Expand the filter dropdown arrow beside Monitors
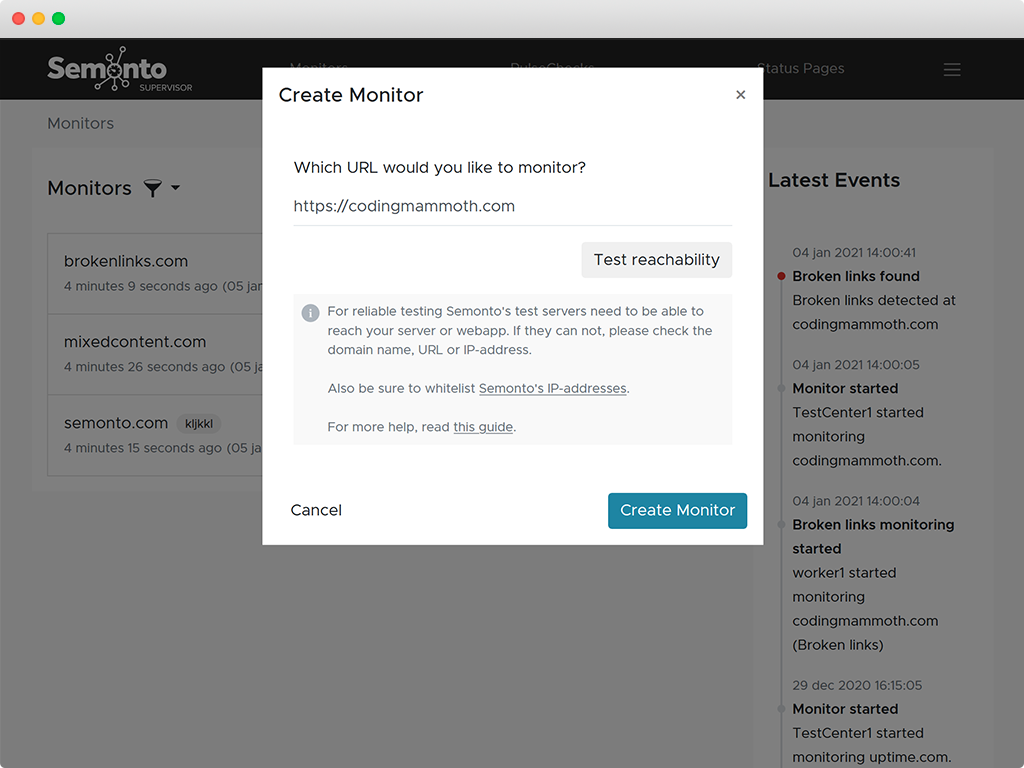This screenshot has height=768, width=1024. 176,188
